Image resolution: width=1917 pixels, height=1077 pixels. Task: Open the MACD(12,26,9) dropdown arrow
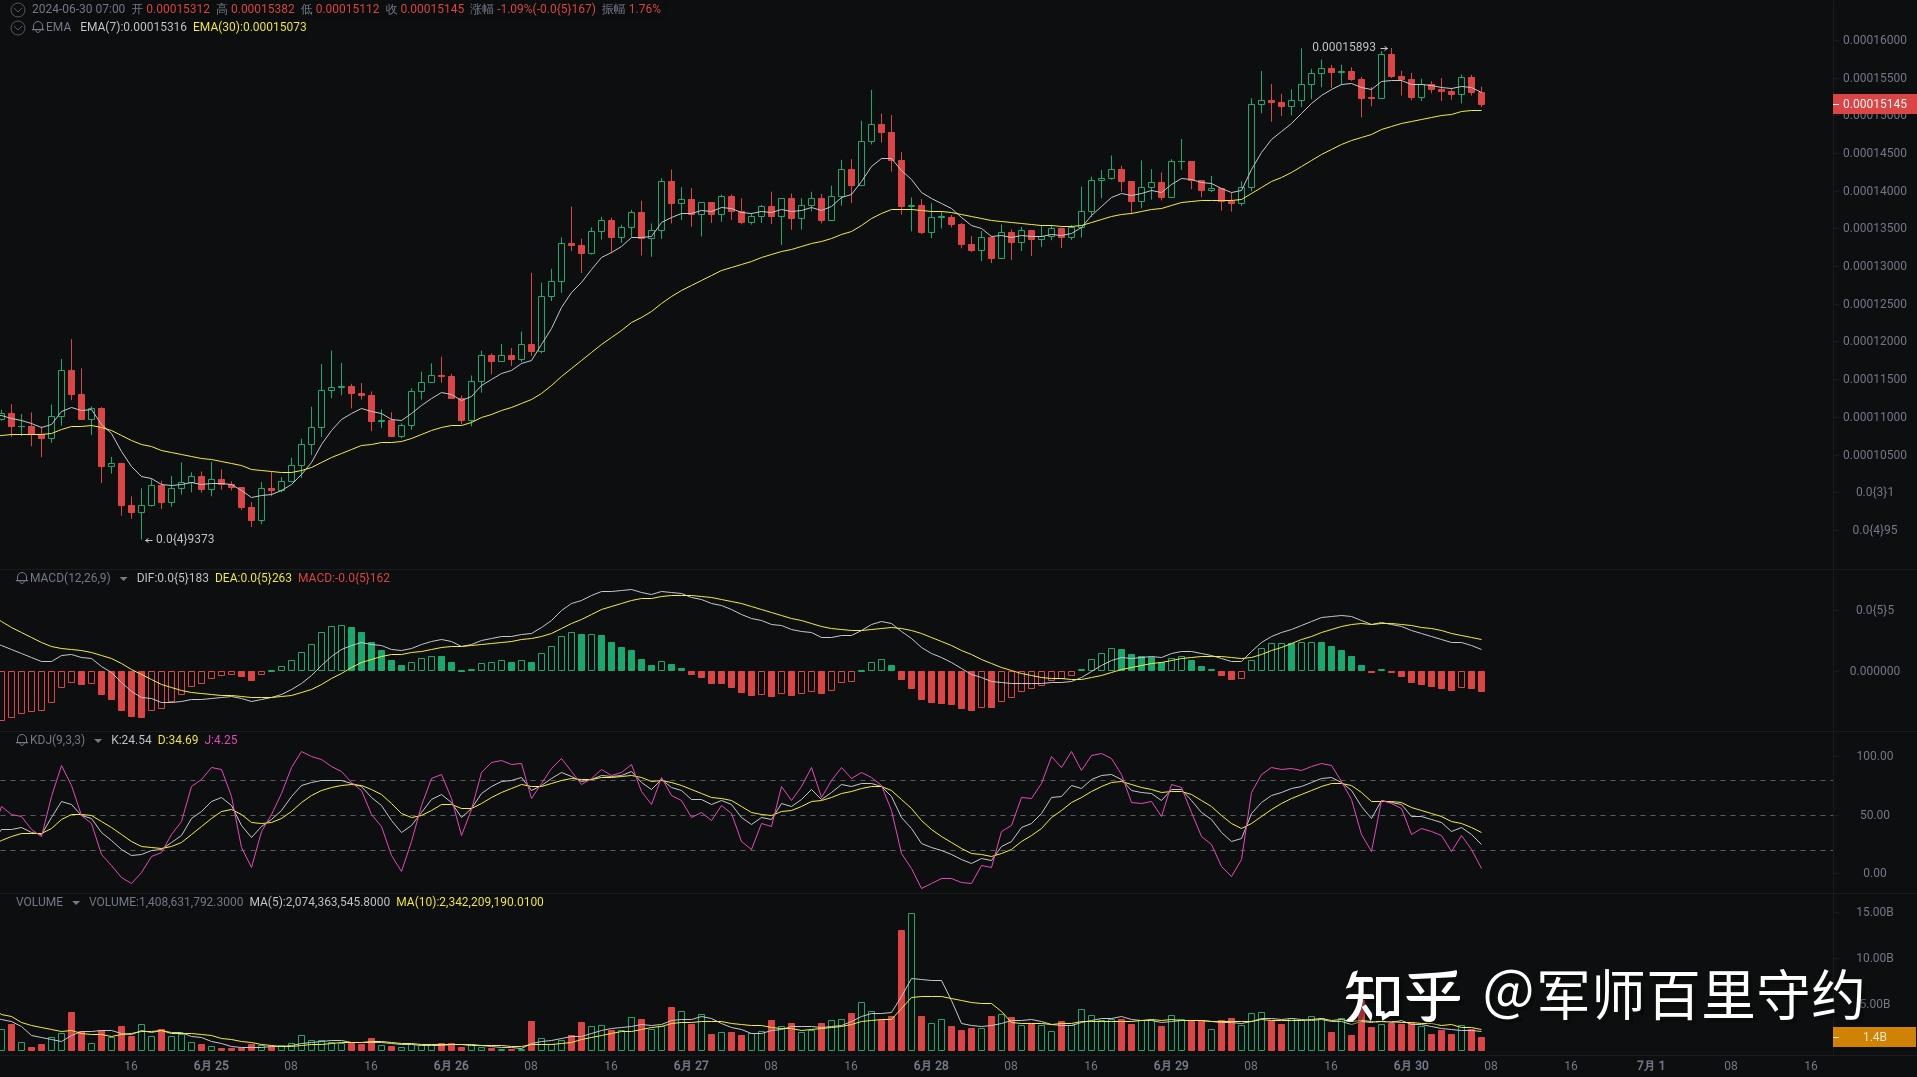pyautogui.click(x=123, y=579)
